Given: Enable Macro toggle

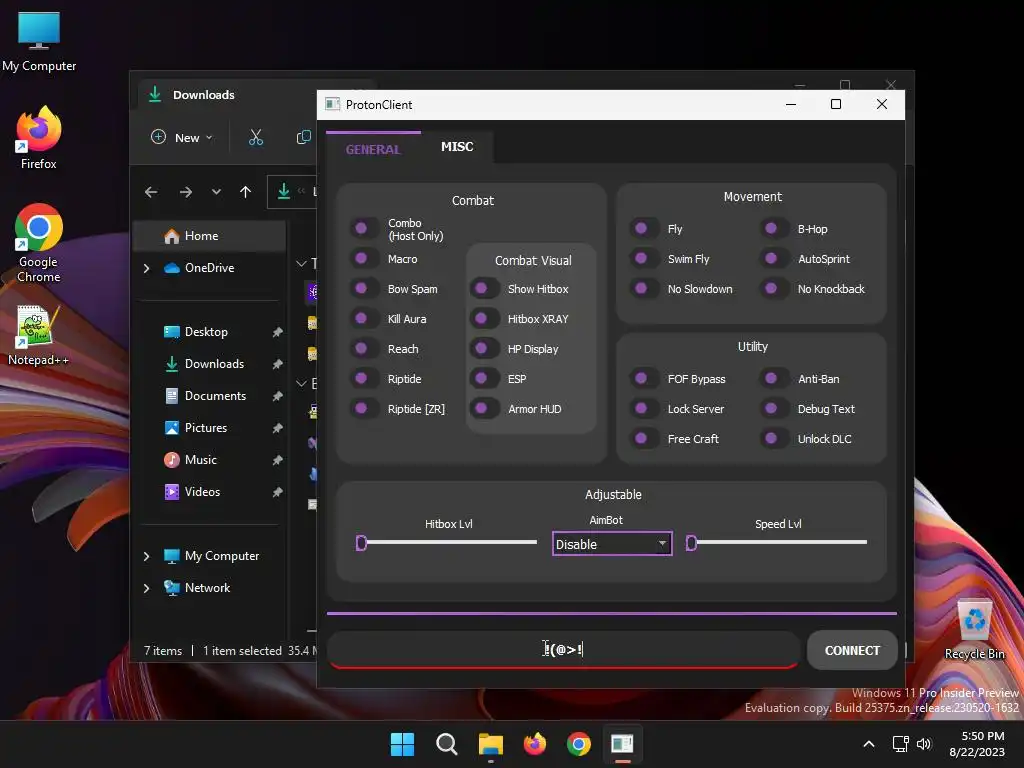Looking at the screenshot, I should [363, 259].
